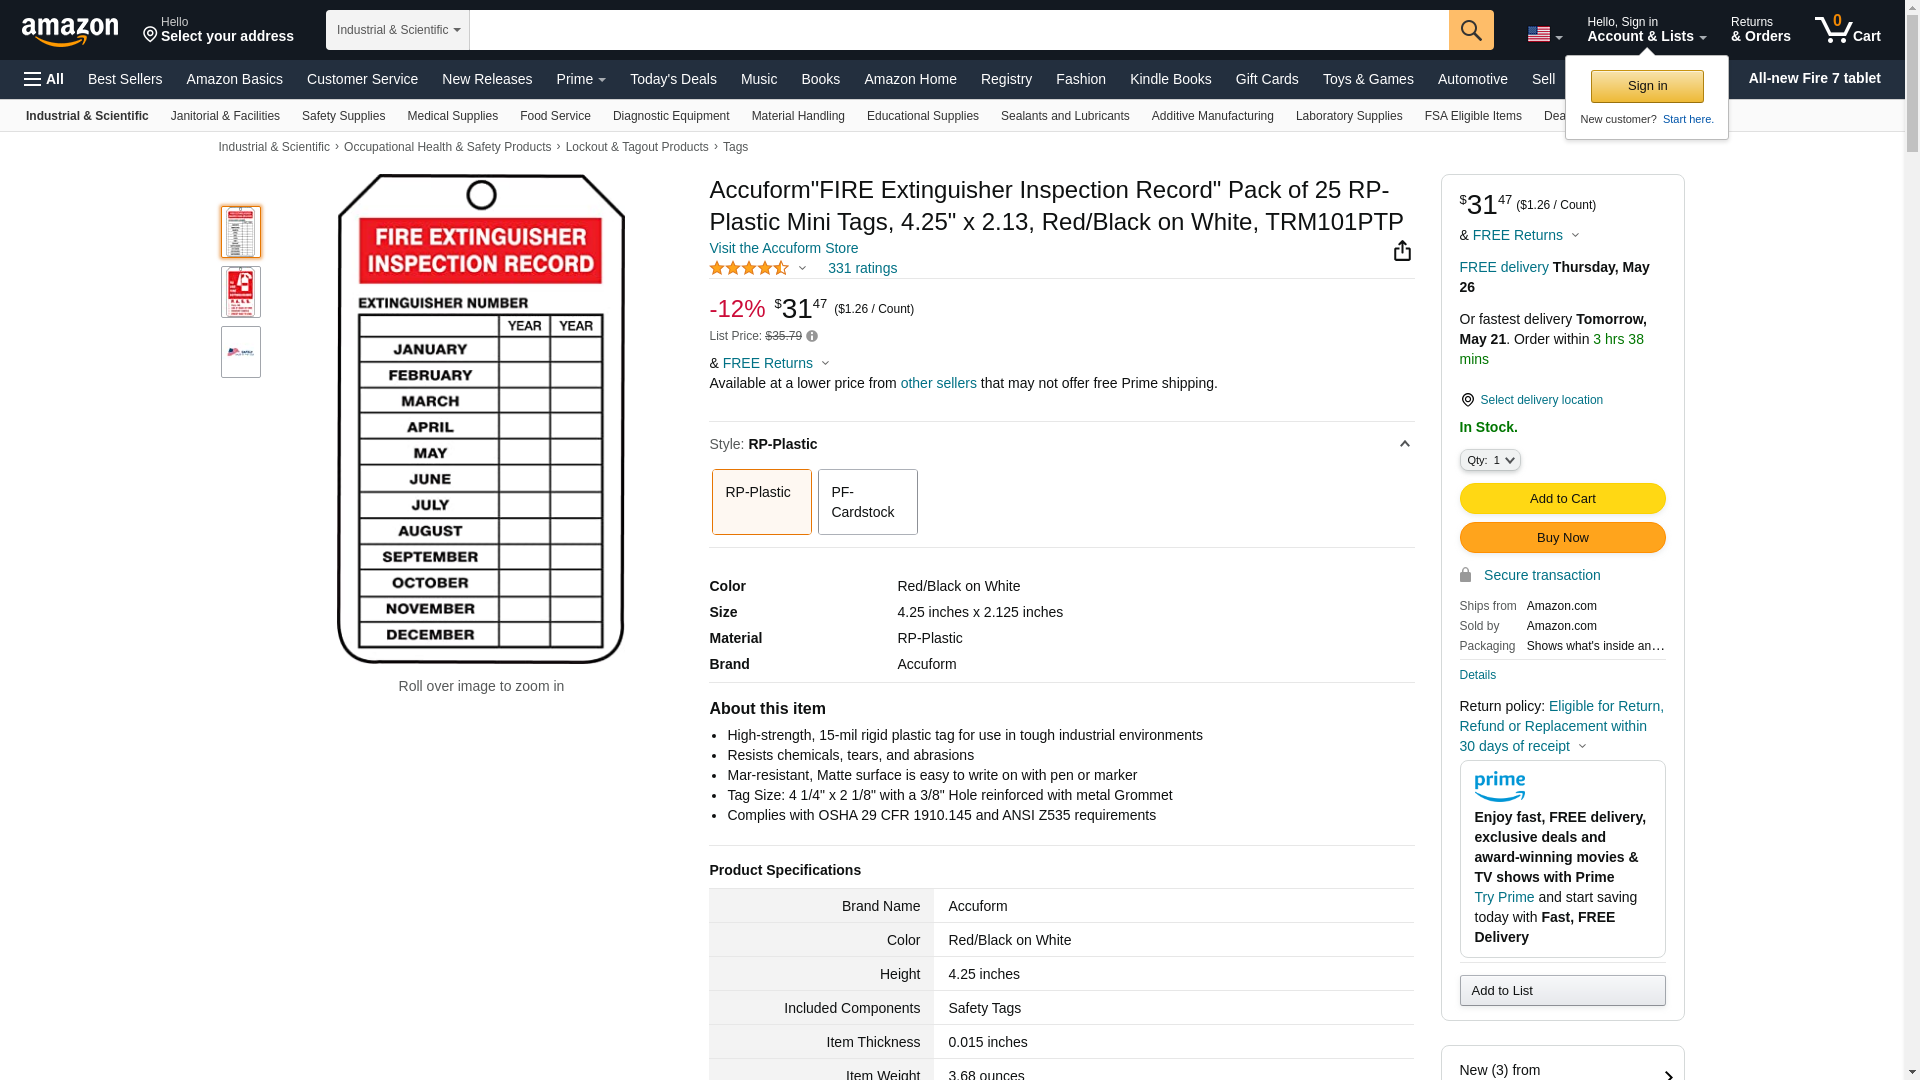
Task: Expand the star rating dropdown arrow
Action: click(802, 268)
